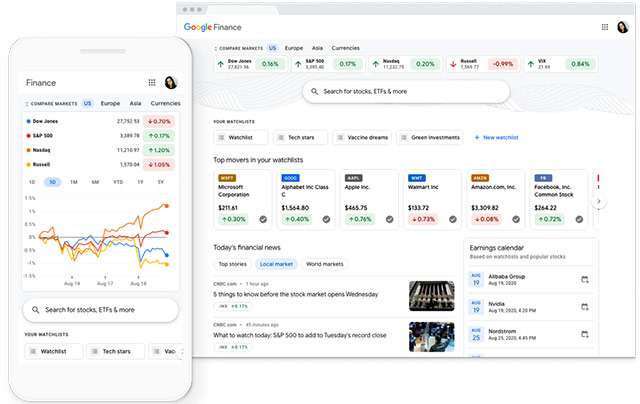
Task: Click phone search for stocks field
Action: [100, 310]
